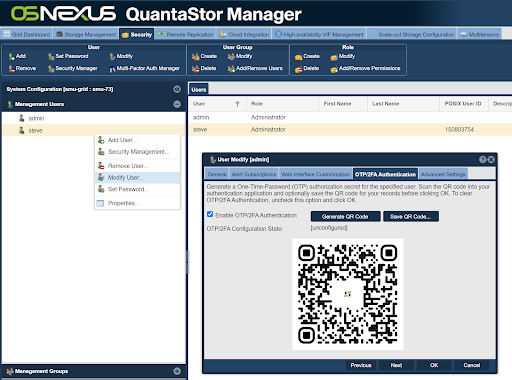Click Delete in the User Group section
512x380 pixels.
tap(204, 68)
